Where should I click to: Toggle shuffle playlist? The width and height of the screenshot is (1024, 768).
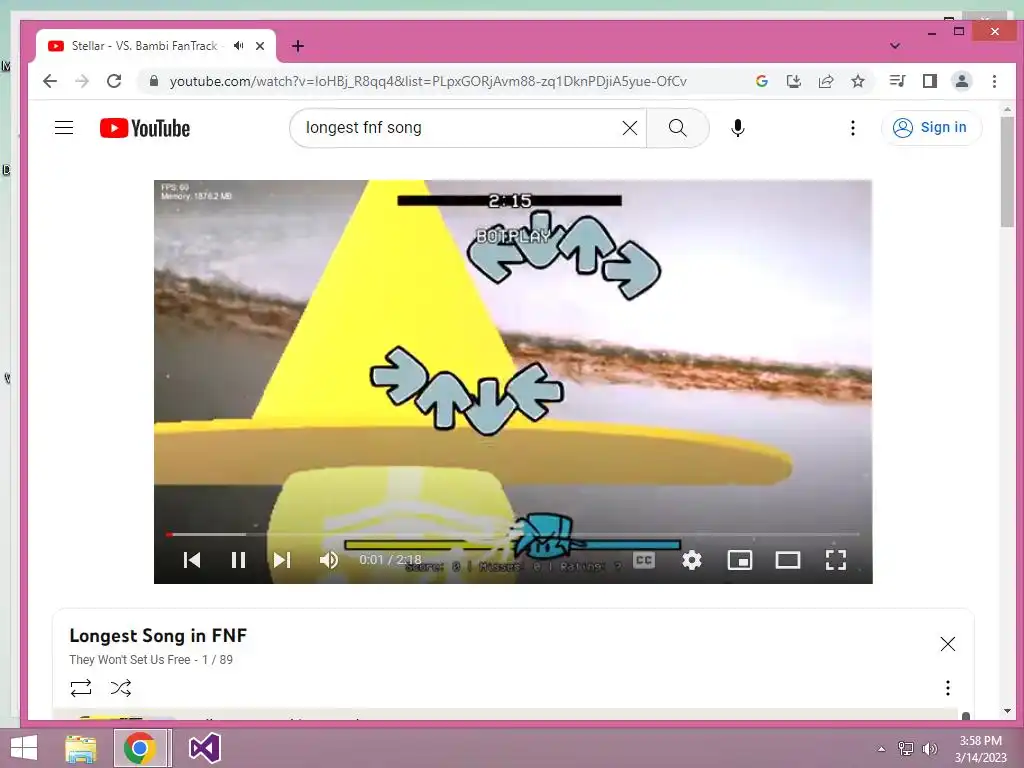coord(121,688)
